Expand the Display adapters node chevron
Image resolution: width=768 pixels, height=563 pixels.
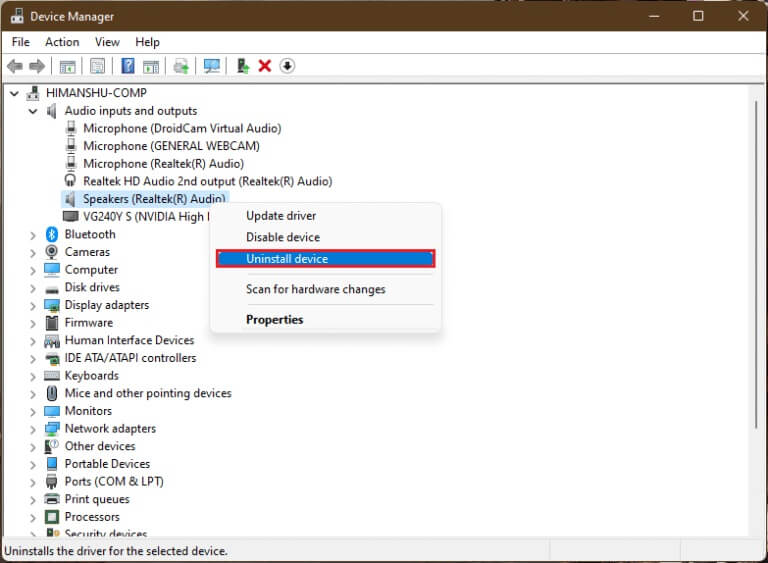point(33,306)
